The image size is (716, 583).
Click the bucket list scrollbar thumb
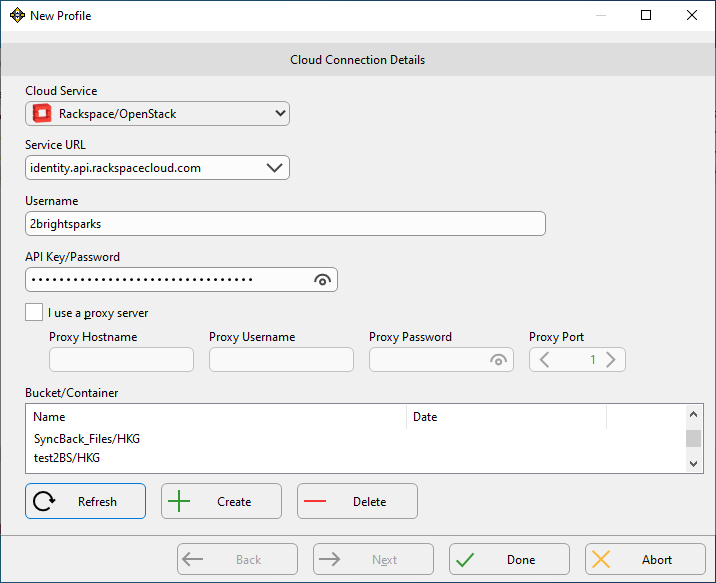click(693, 438)
